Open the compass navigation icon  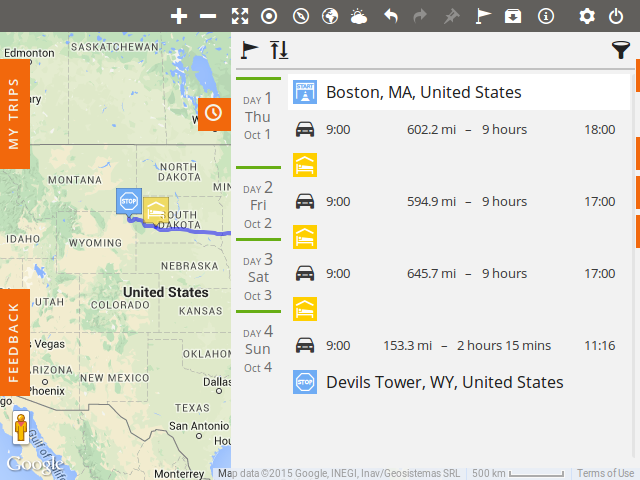coord(301,16)
